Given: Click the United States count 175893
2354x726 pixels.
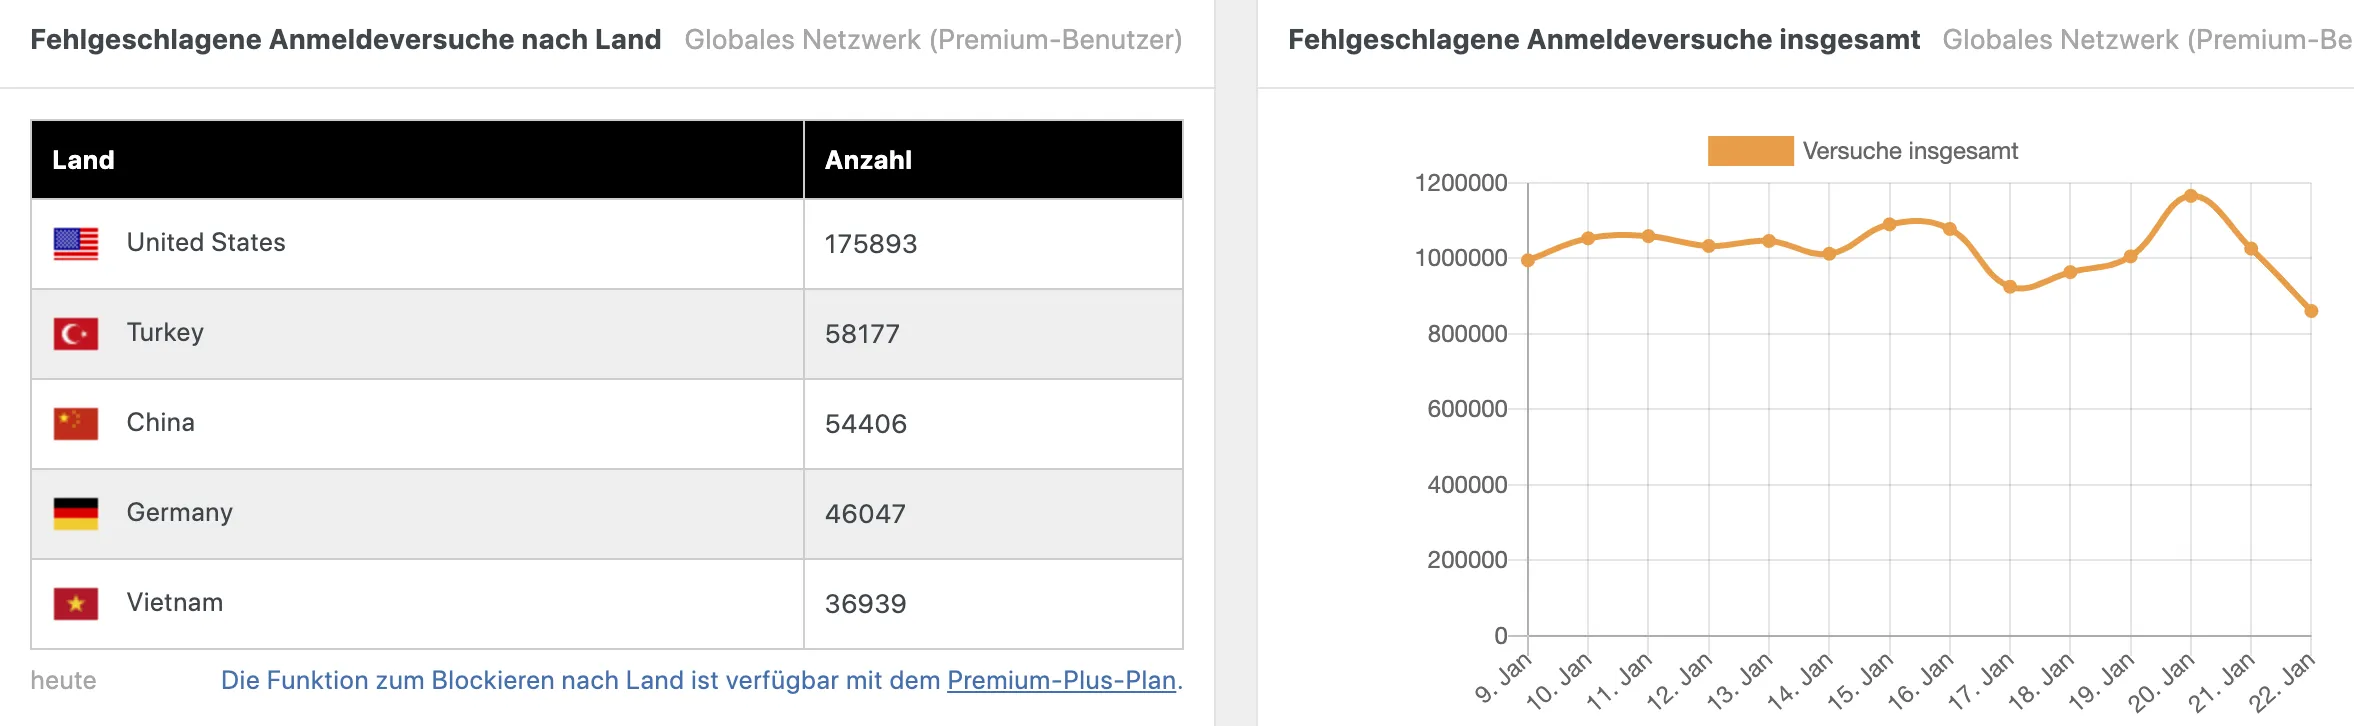Looking at the screenshot, I should coord(871,244).
